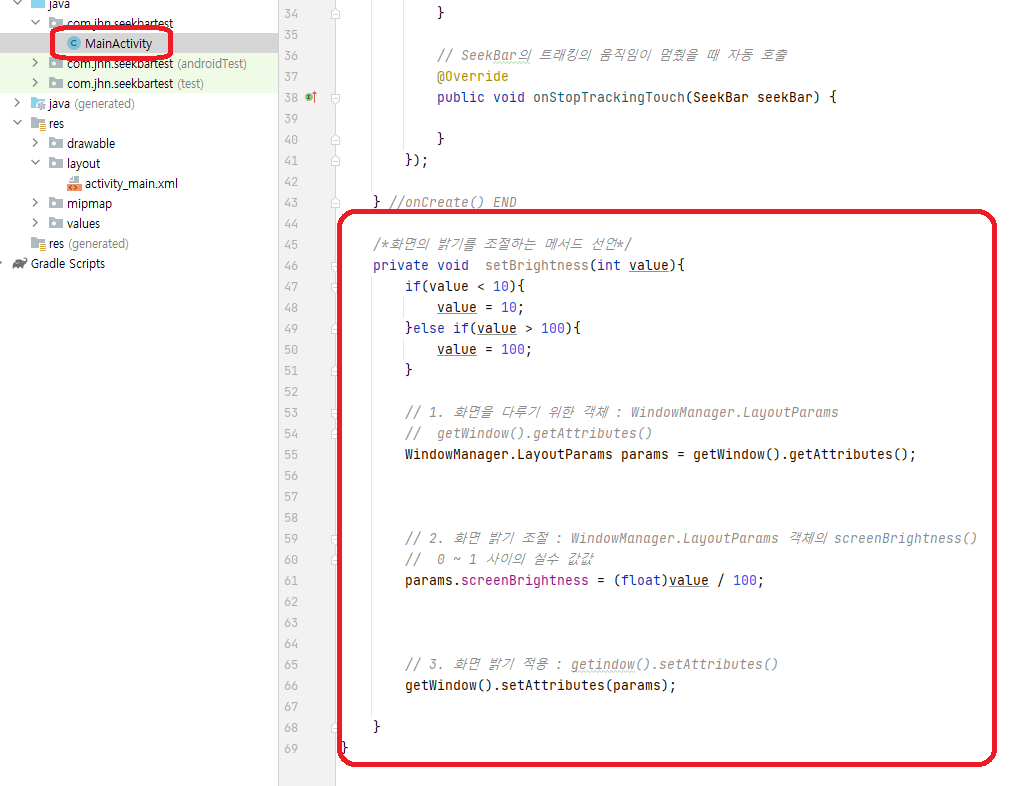Collapse the layout folder
Screen dimensions: 1023x786
(x=35, y=162)
